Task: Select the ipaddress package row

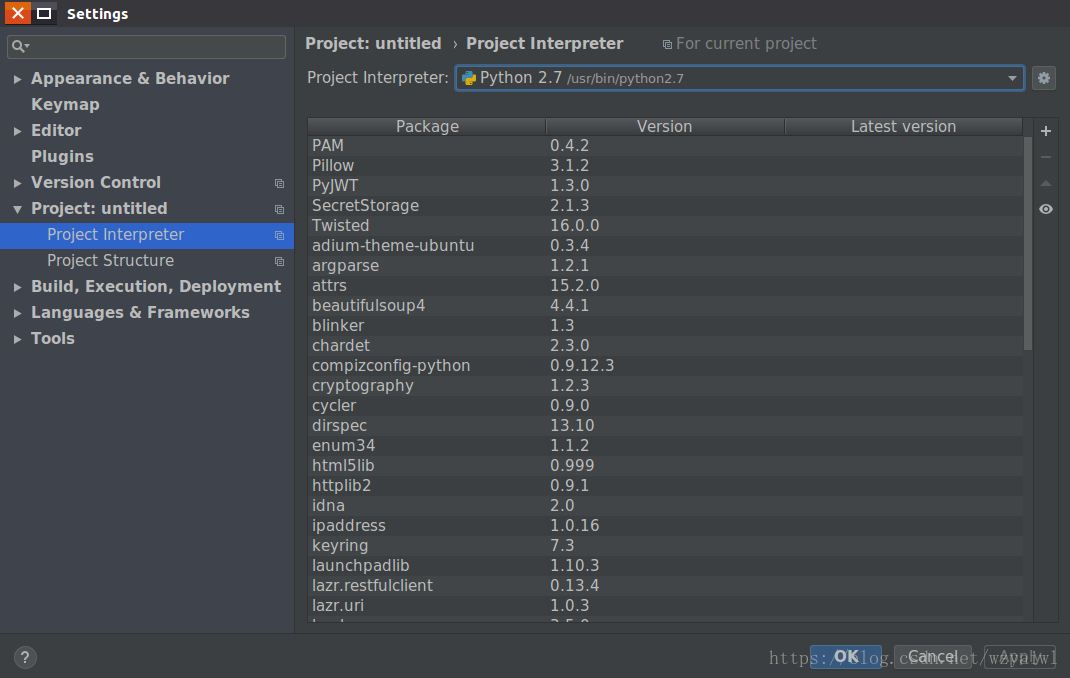Action: (665, 526)
